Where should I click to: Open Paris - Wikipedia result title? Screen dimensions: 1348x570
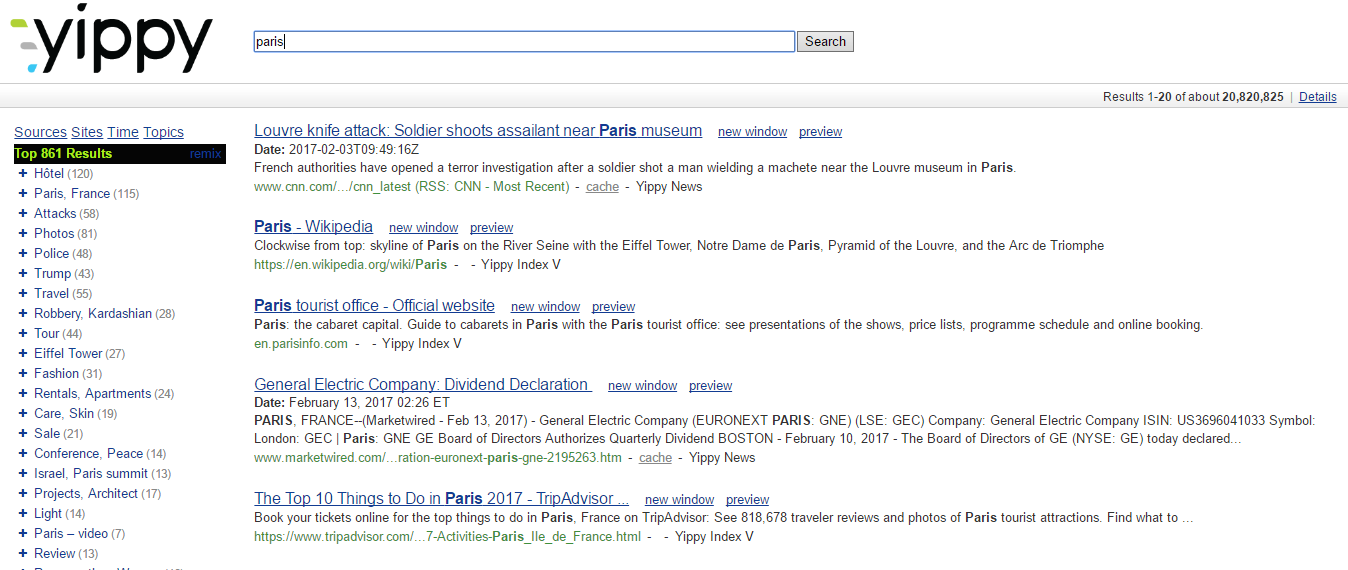[x=313, y=227]
